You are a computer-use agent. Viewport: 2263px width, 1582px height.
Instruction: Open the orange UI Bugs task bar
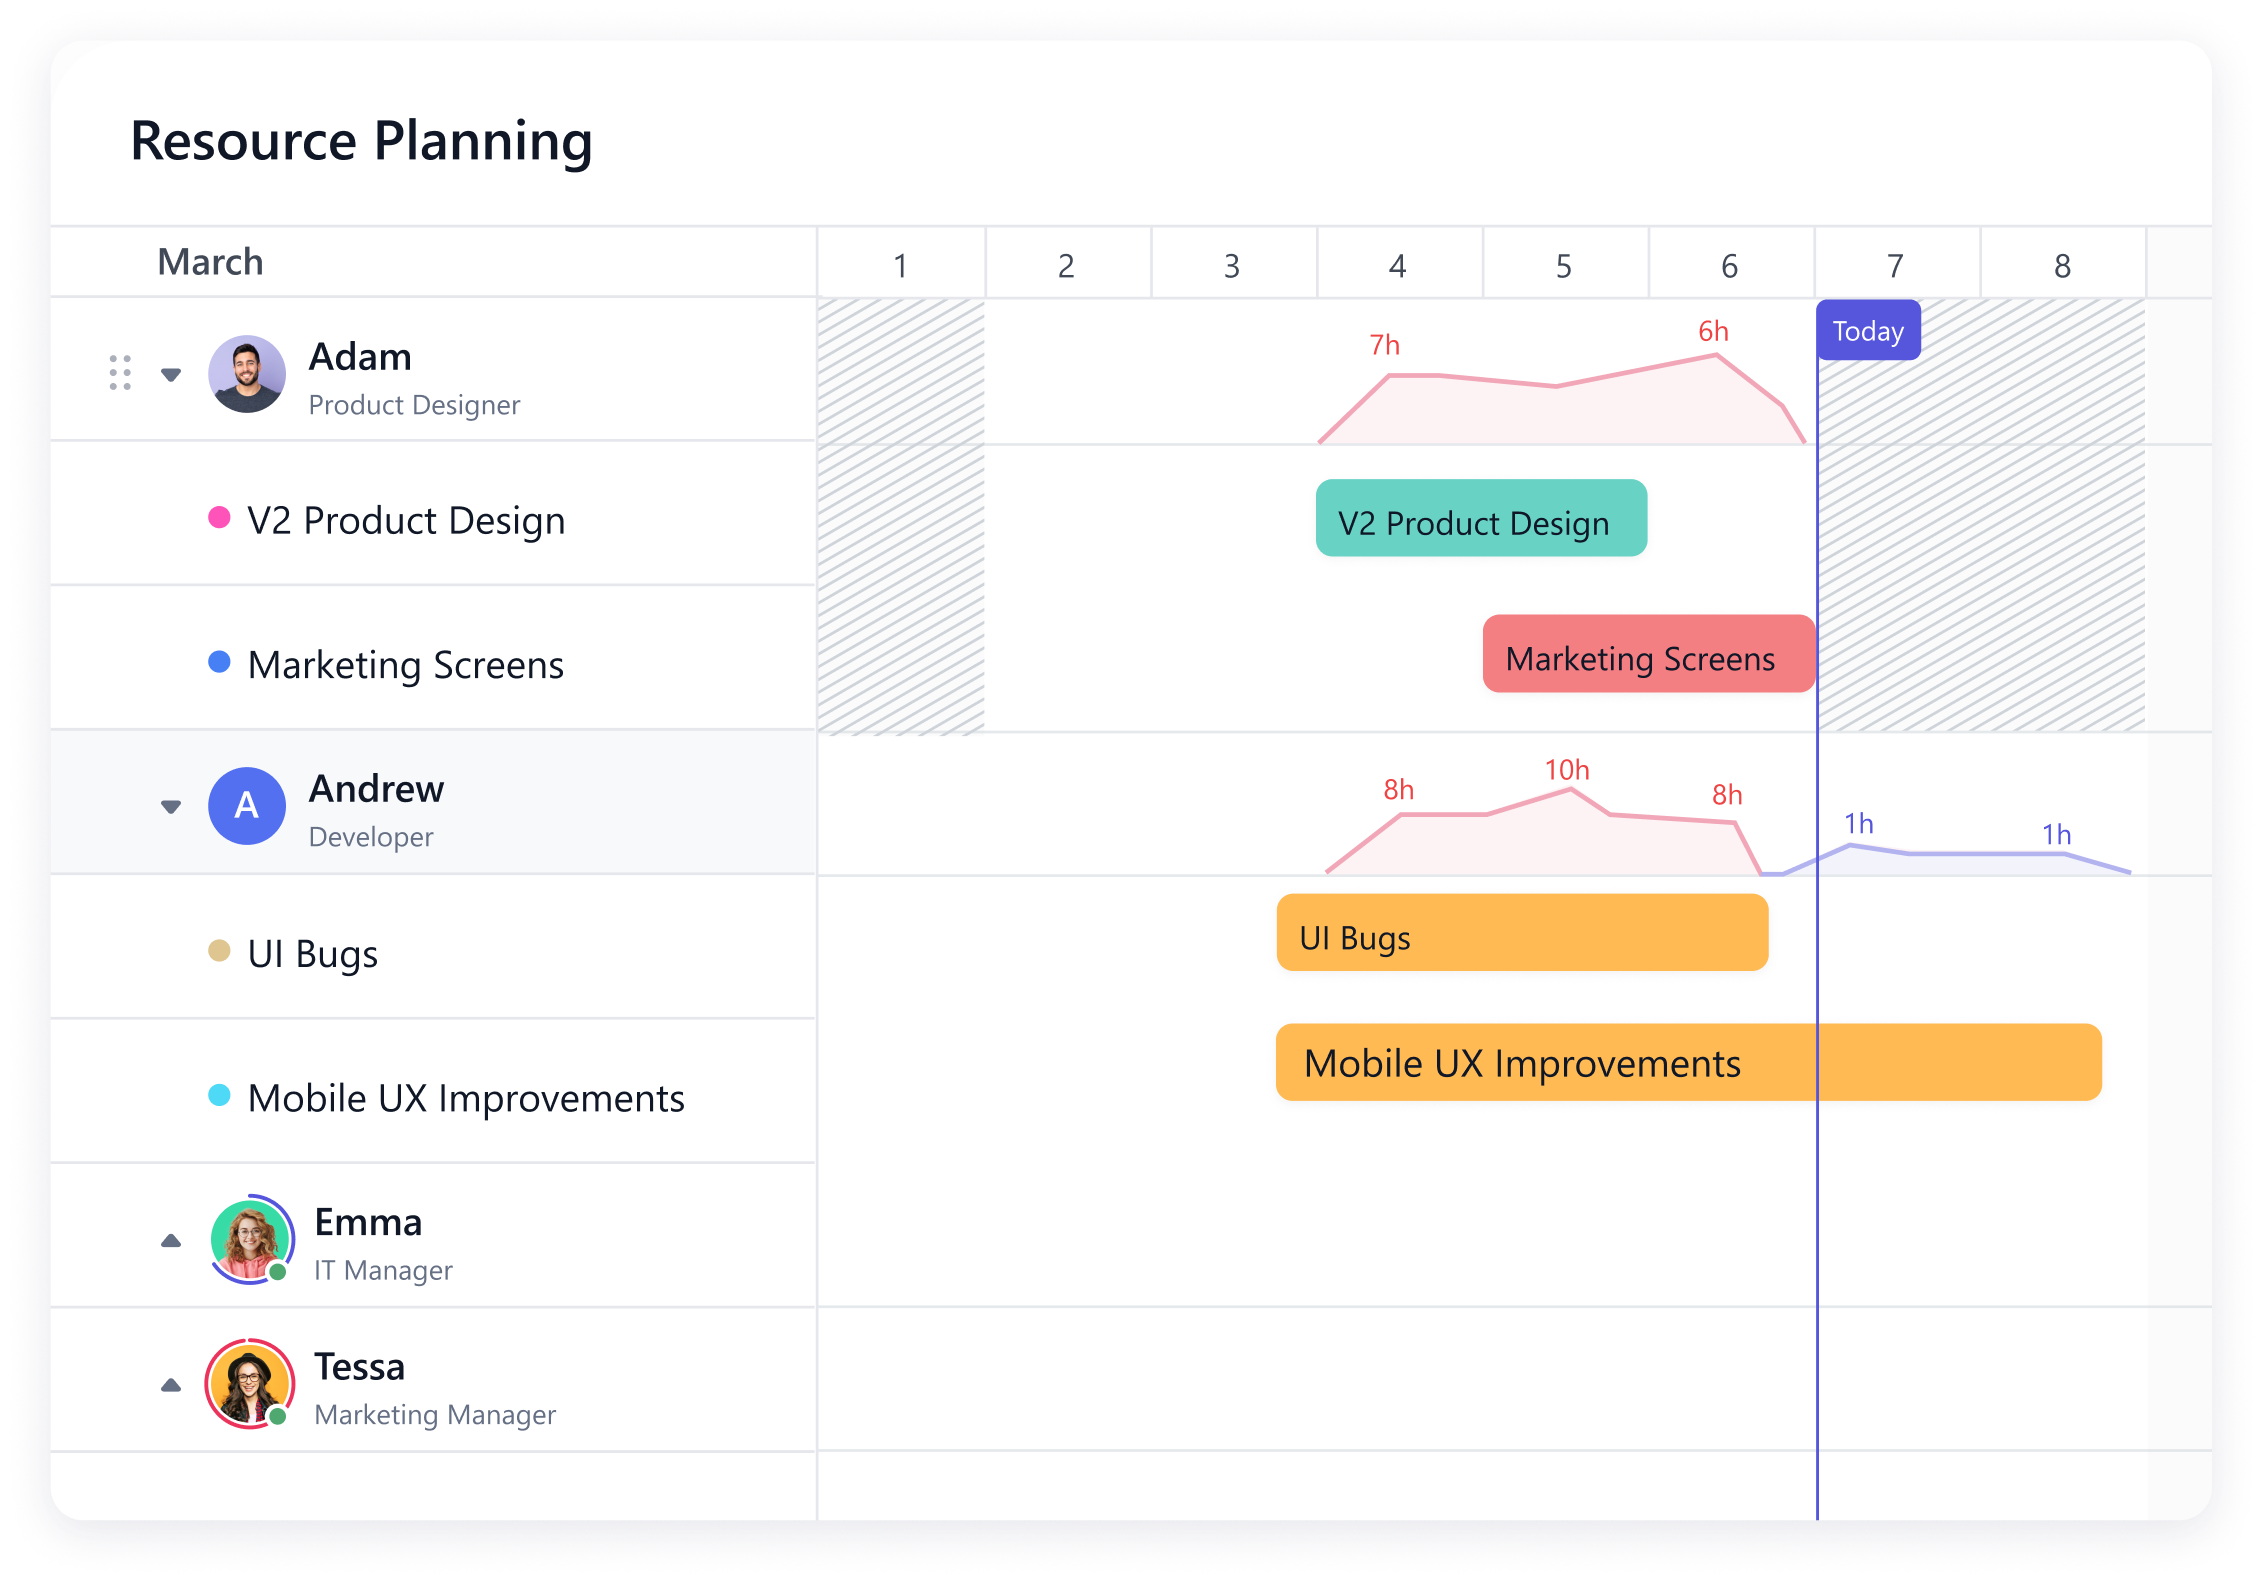pyautogui.click(x=1521, y=934)
